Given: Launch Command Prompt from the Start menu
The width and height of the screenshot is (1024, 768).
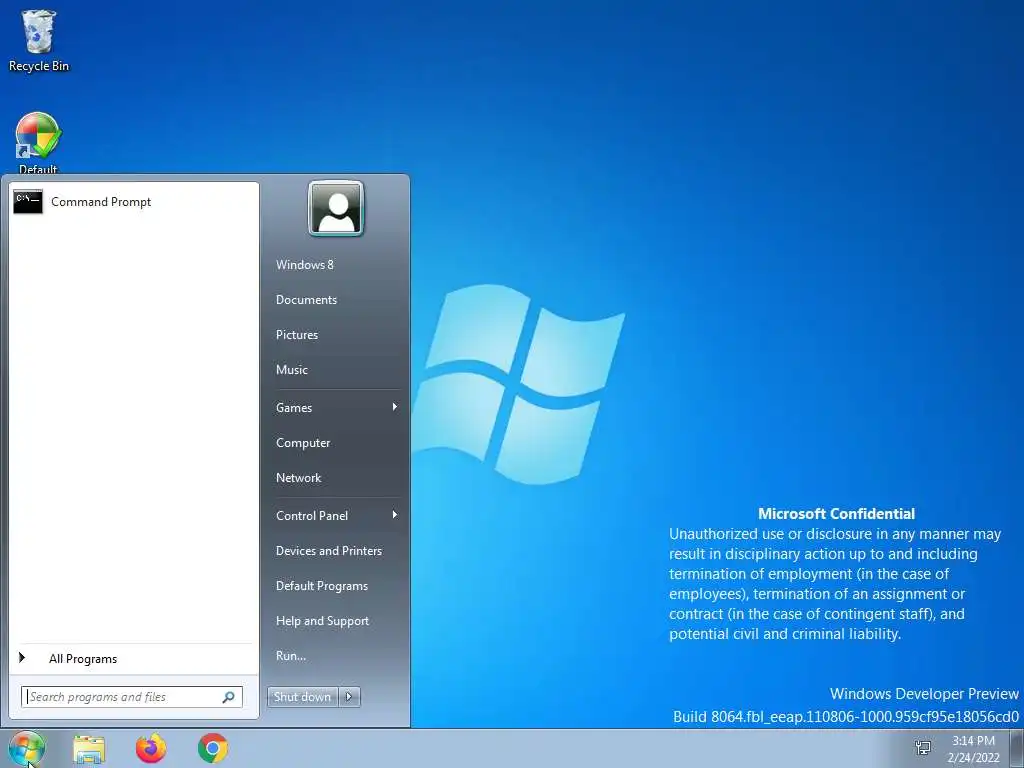Looking at the screenshot, I should [x=134, y=202].
